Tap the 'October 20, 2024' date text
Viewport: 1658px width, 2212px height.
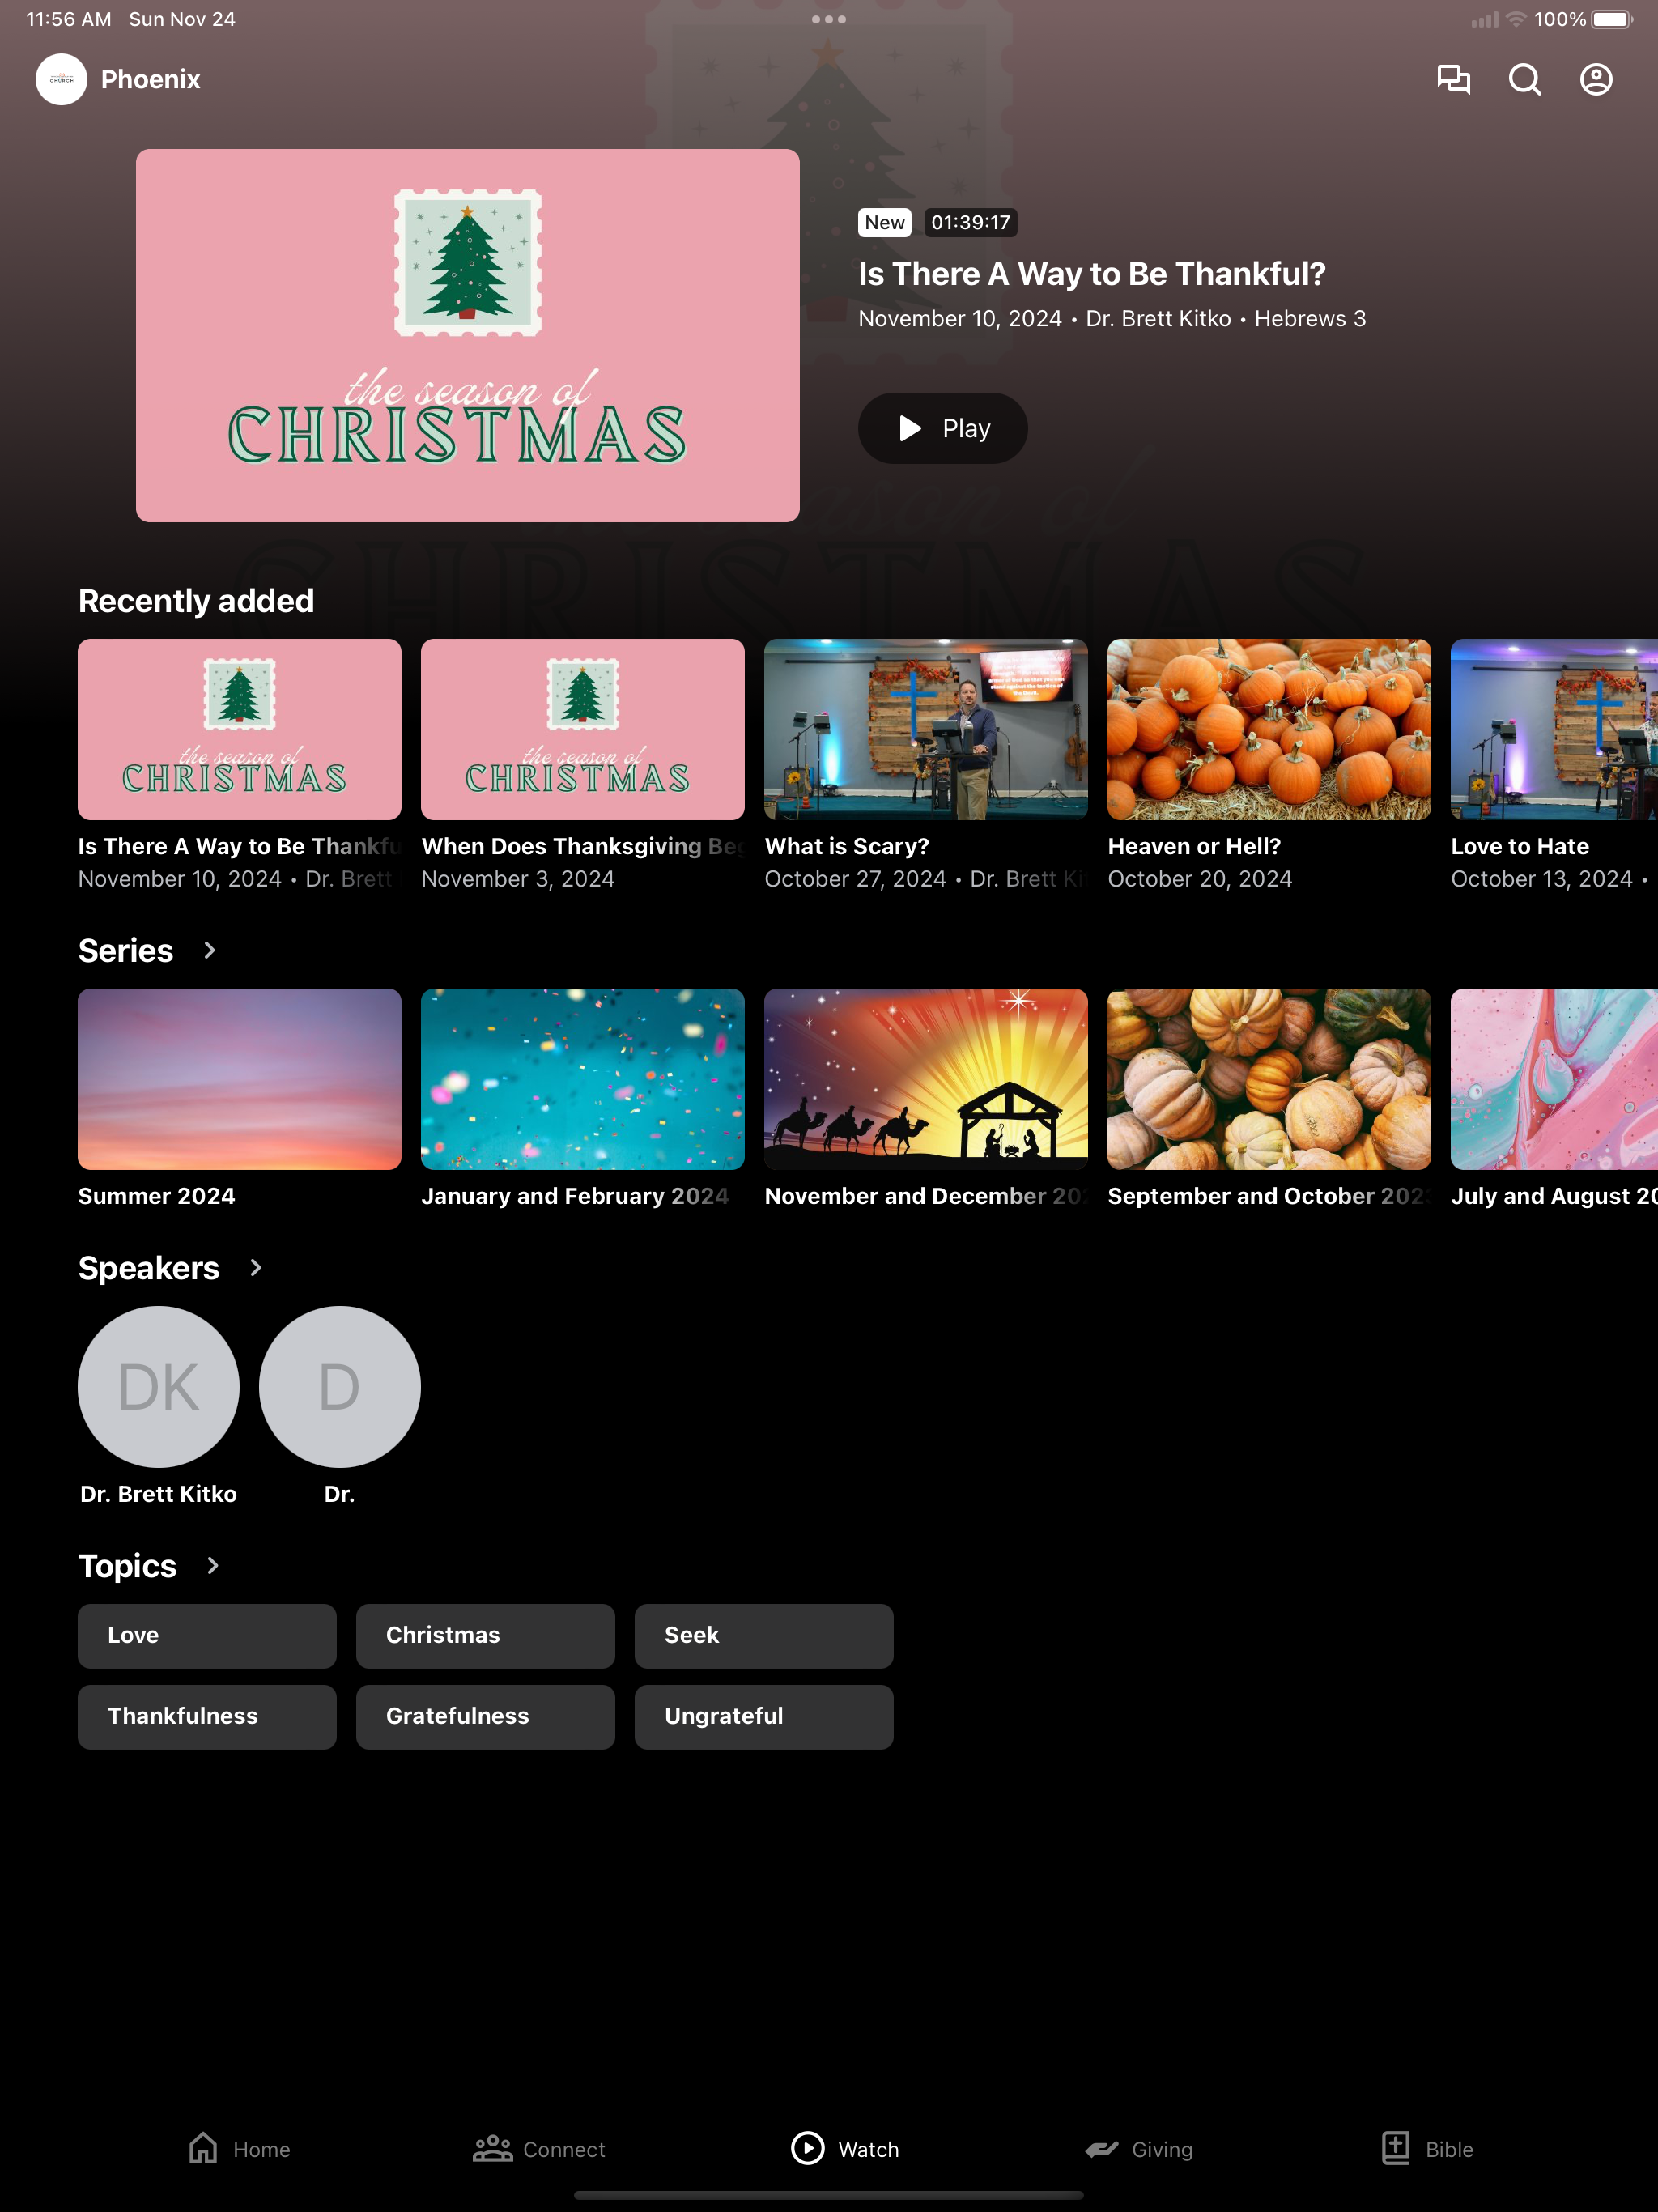[x=1200, y=879]
